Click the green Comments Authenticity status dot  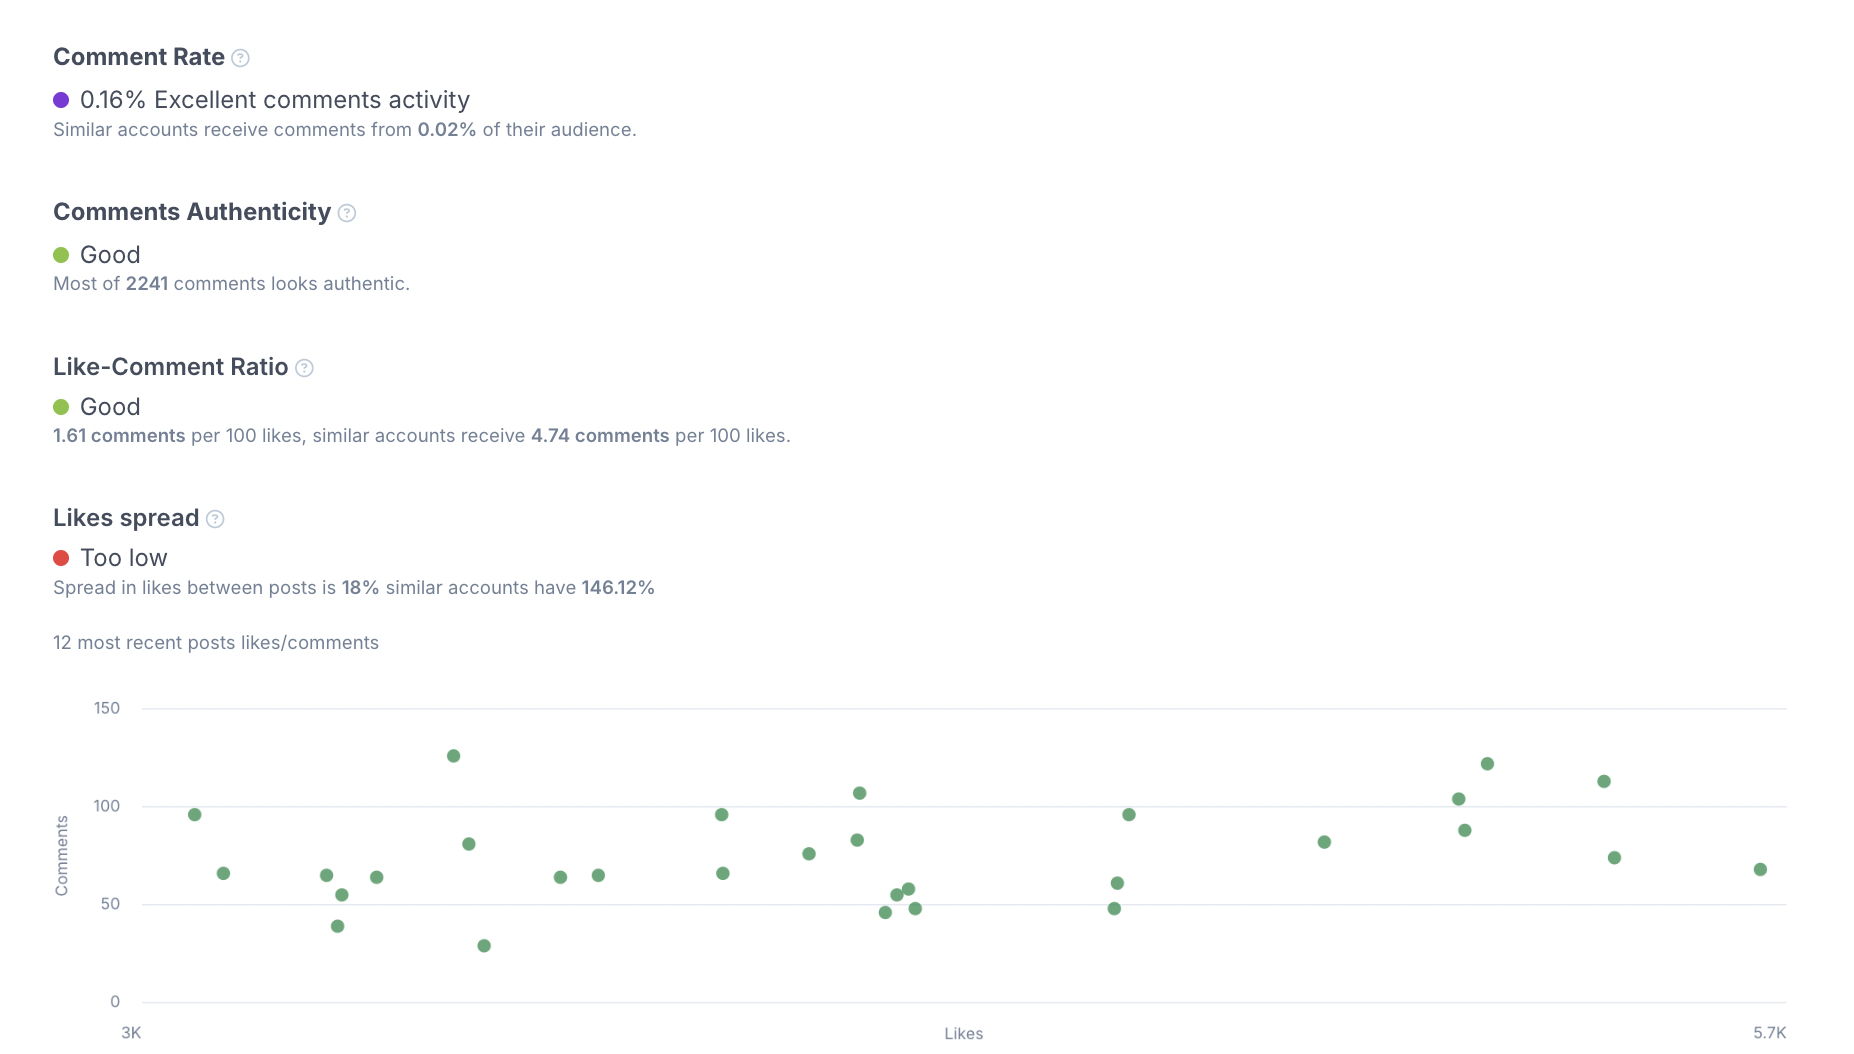coord(61,255)
